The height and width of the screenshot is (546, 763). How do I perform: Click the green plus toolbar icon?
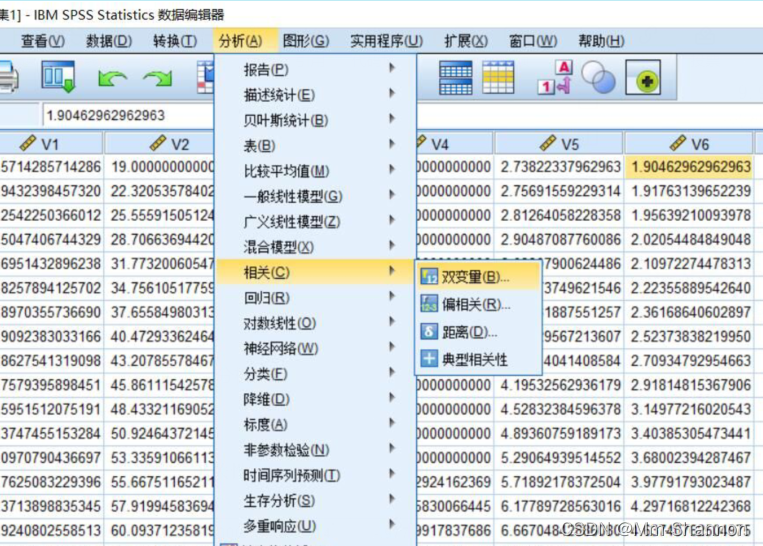[x=643, y=77]
